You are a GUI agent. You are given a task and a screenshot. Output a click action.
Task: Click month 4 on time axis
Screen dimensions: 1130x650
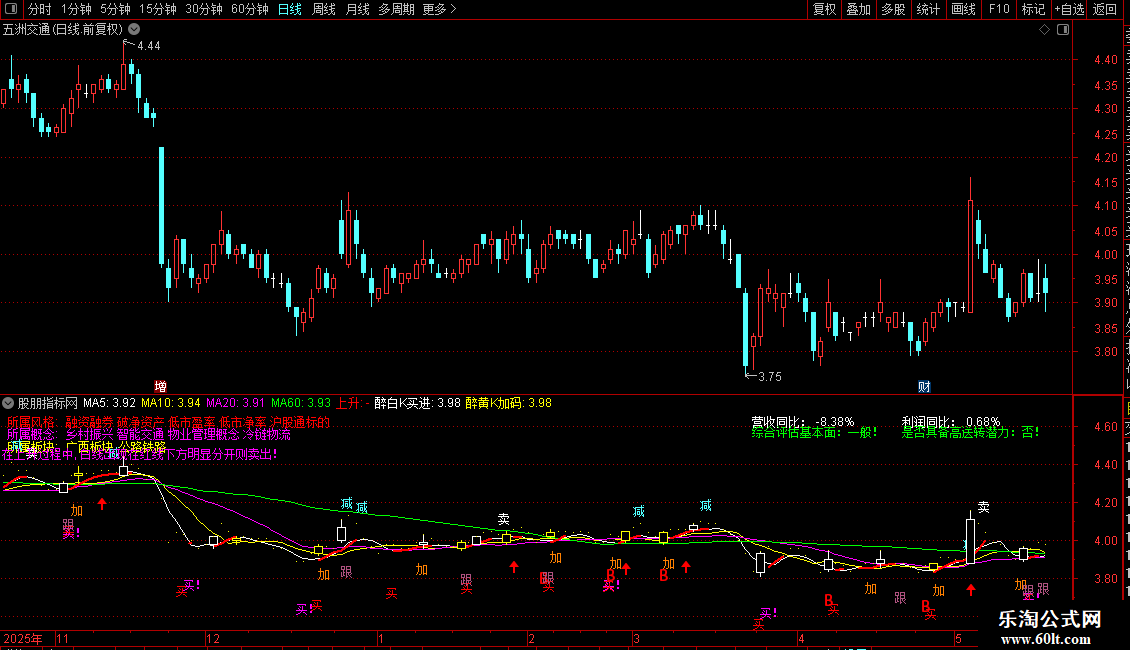coord(801,638)
